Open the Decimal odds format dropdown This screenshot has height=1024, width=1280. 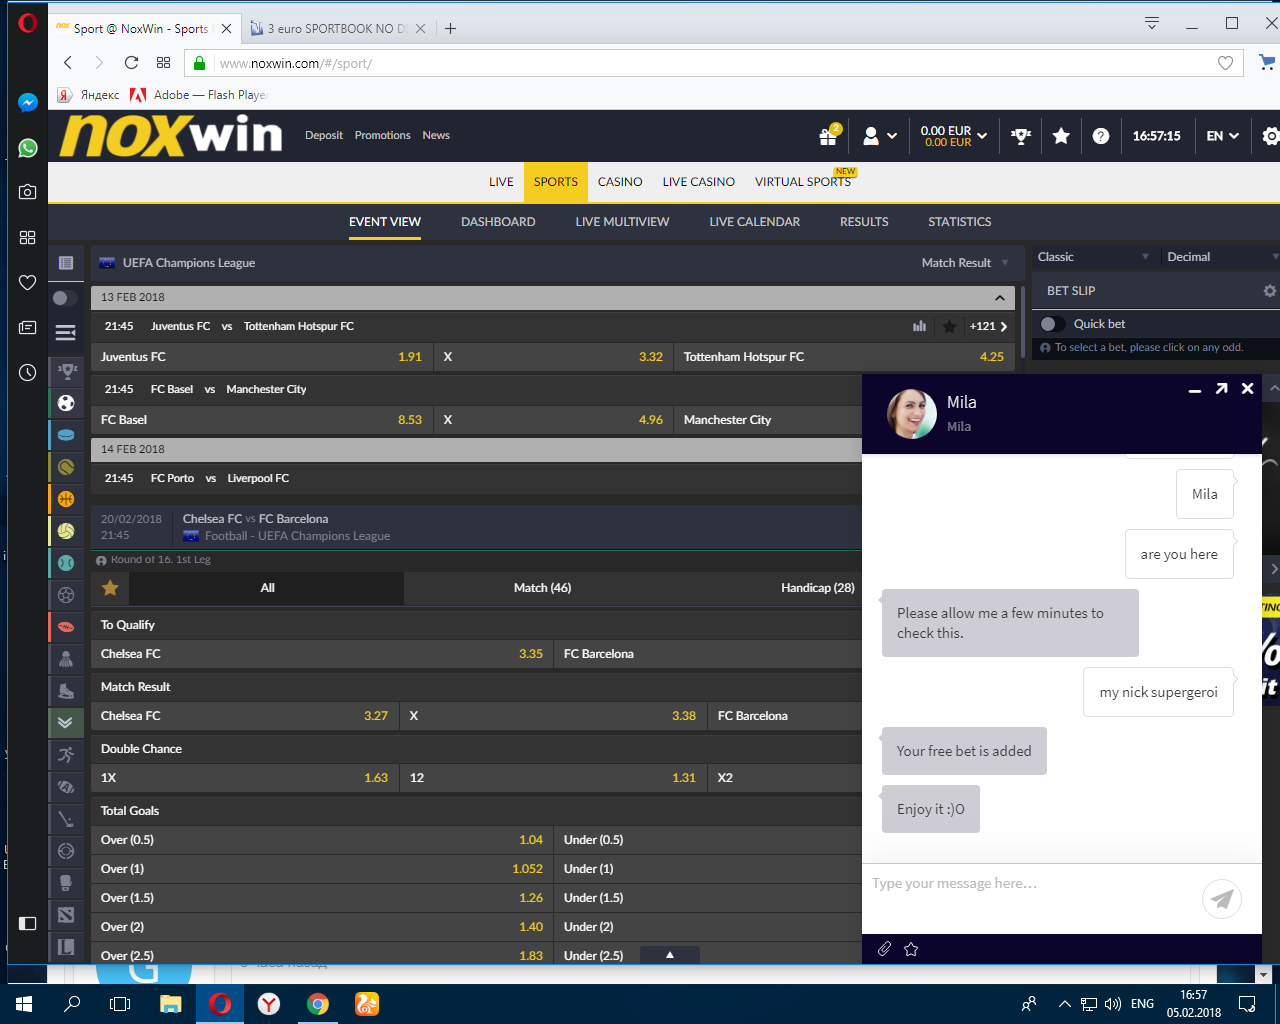[1222, 257]
